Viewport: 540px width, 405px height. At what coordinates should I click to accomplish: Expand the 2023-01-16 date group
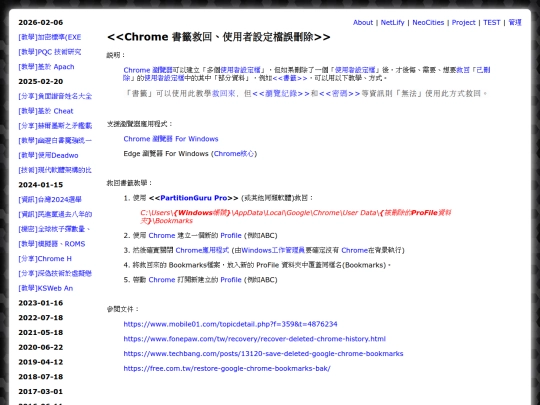(x=41, y=303)
